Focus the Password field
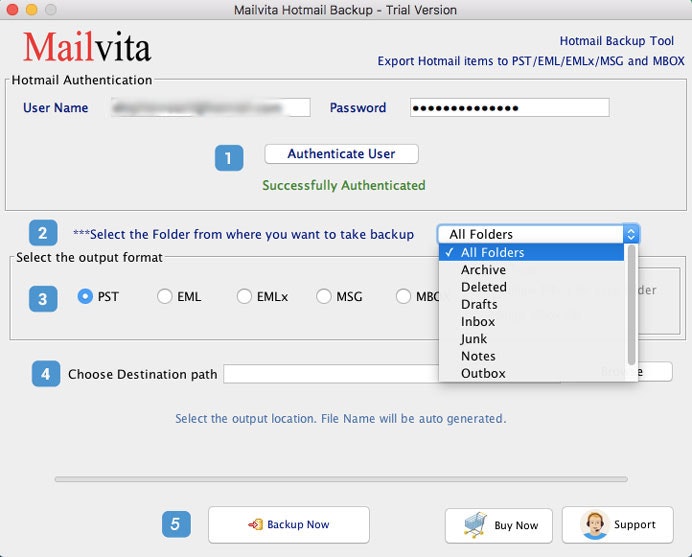This screenshot has height=557, width=692. click(x=510, y=108)
